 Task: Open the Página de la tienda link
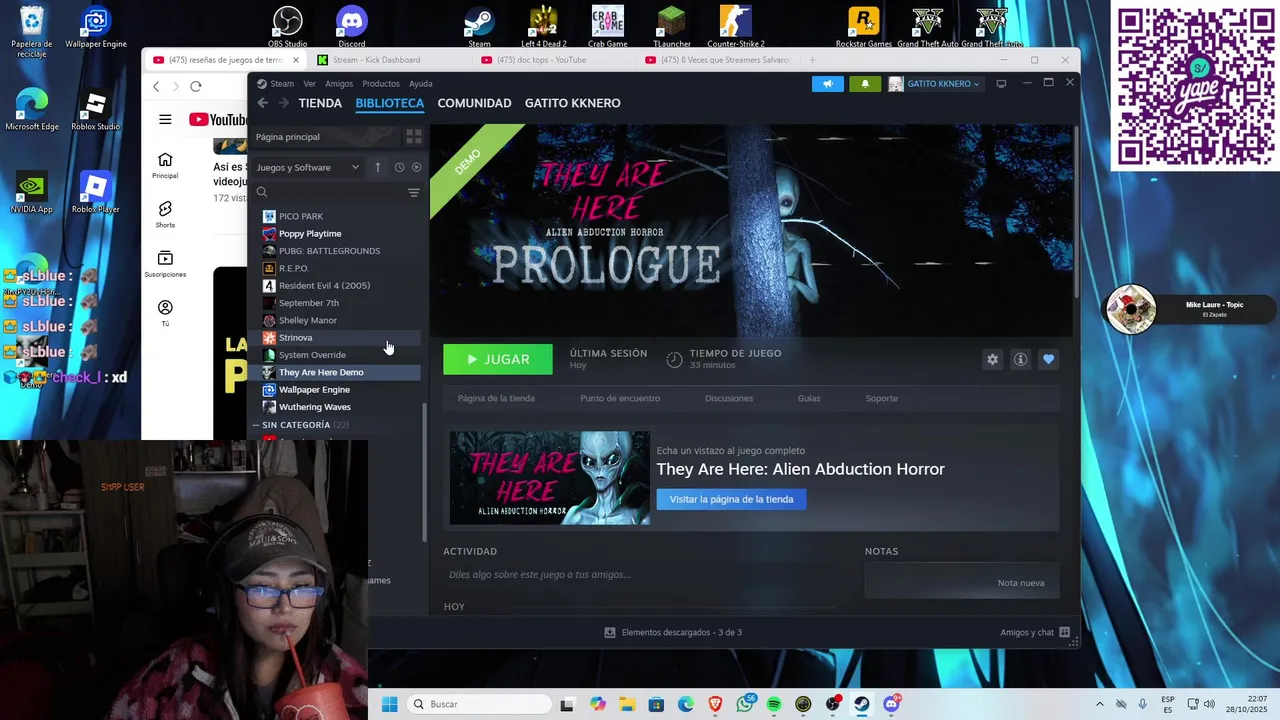point(496,398)
